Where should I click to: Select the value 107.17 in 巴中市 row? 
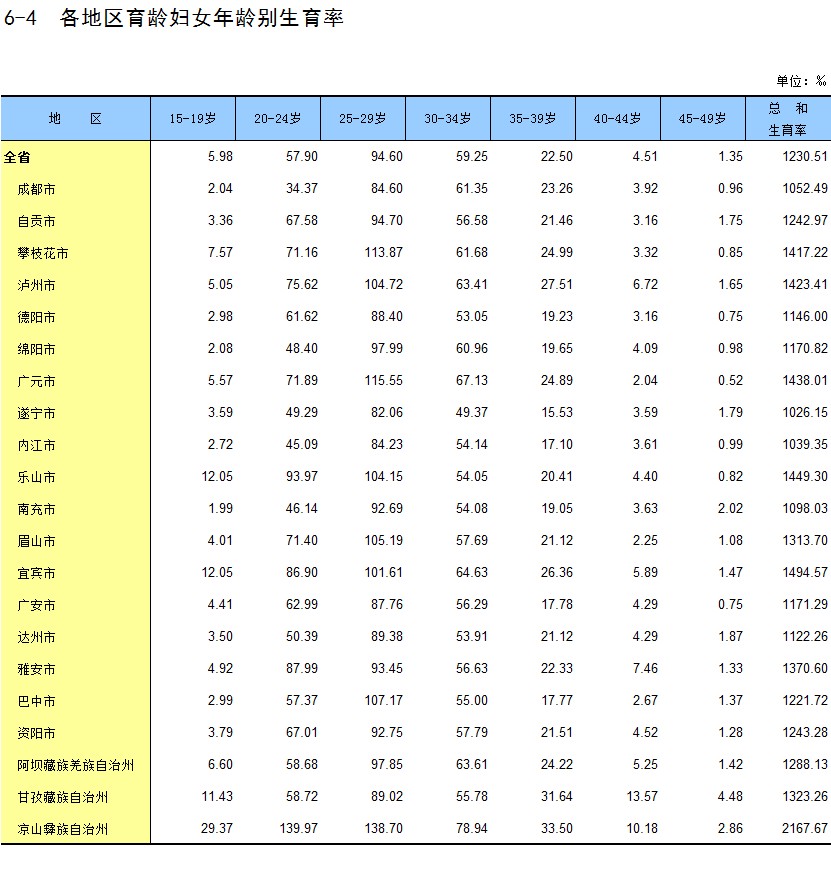pyautogui.click(x=384, y=700)
